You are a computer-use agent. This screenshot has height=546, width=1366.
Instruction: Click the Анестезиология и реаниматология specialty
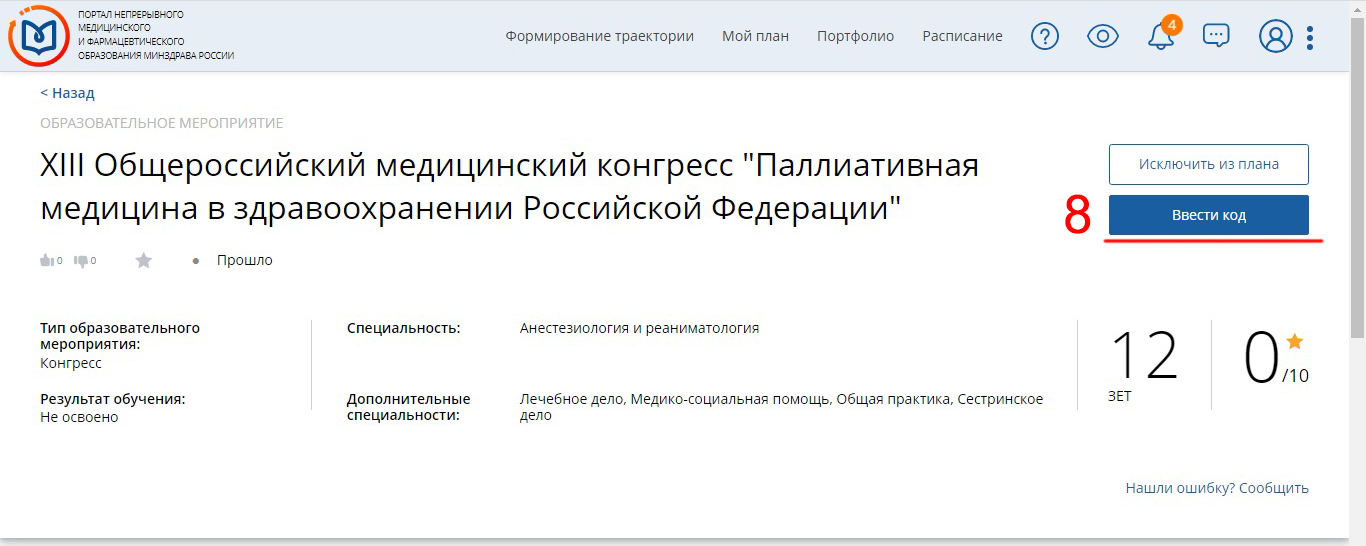(639, 328)
